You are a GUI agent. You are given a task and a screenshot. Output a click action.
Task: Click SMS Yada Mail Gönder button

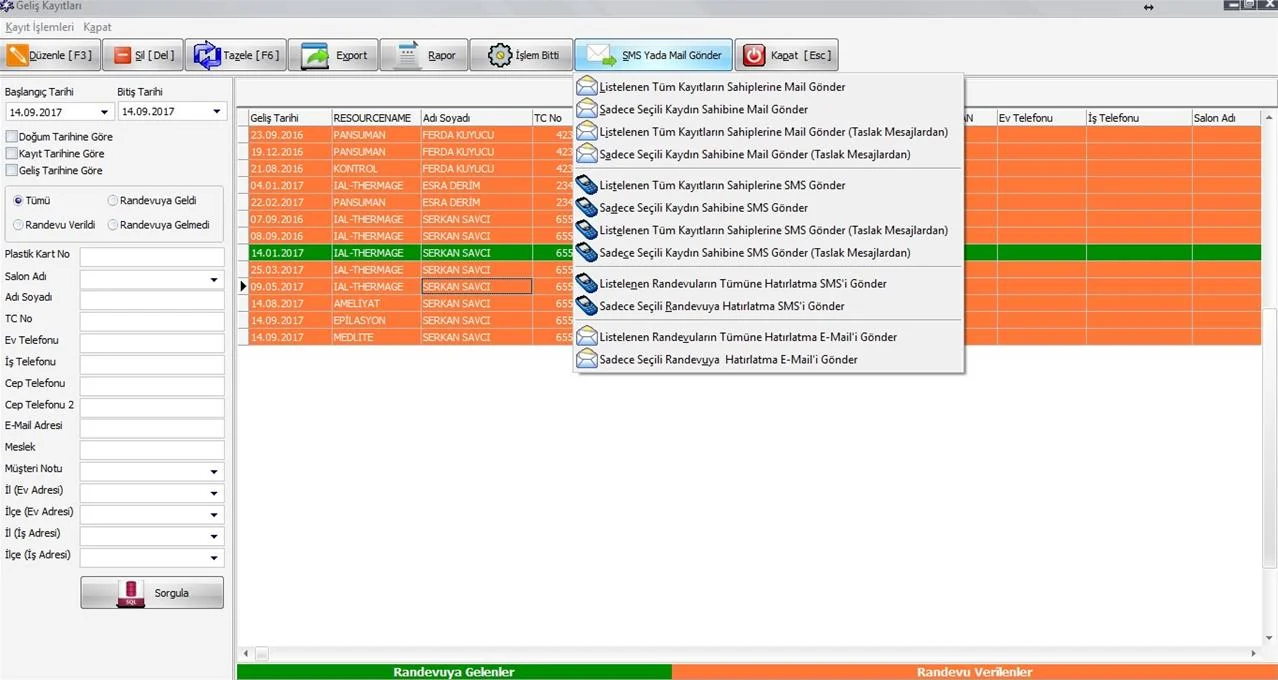click(x=653, y=55)
